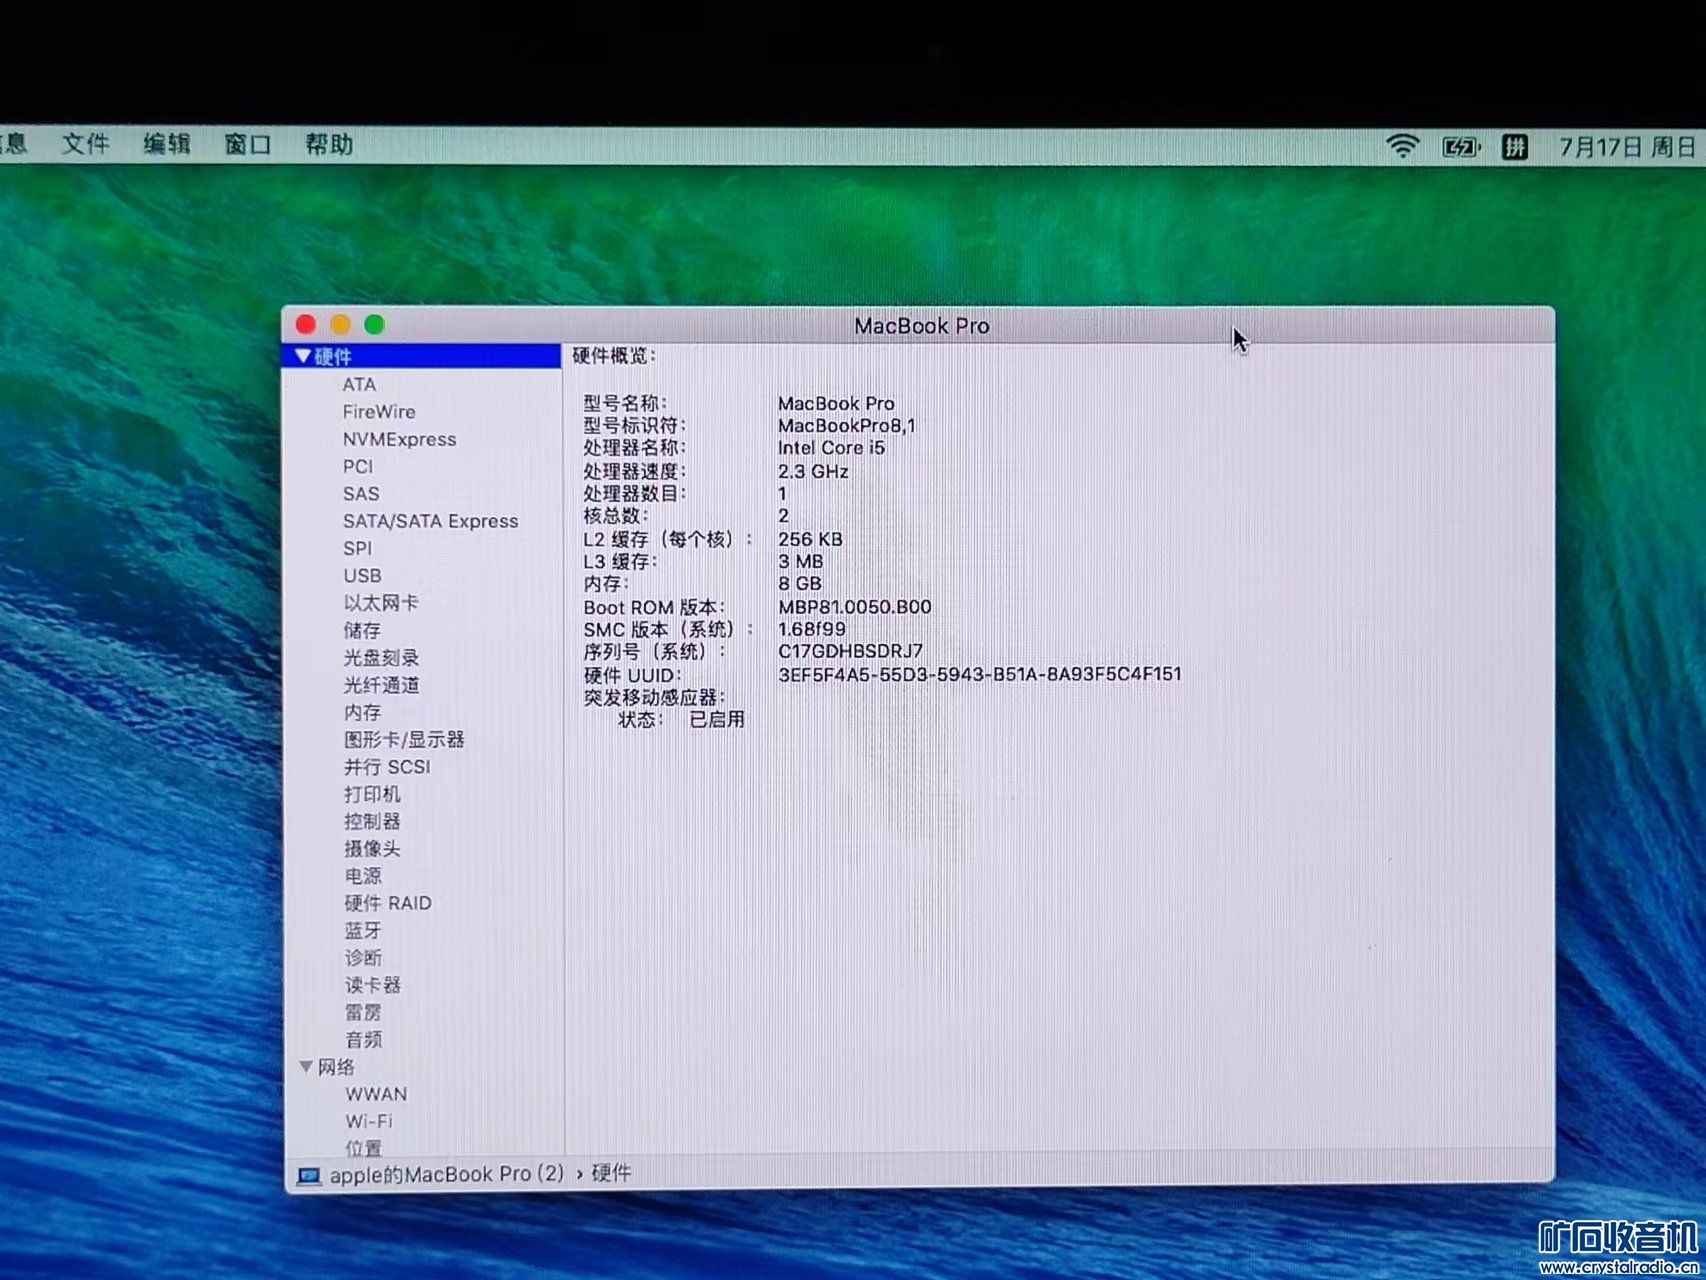Screen dimensions: 1706x1280
Task: Click the hardware UUID value
Action: click(x=979, y=674)
